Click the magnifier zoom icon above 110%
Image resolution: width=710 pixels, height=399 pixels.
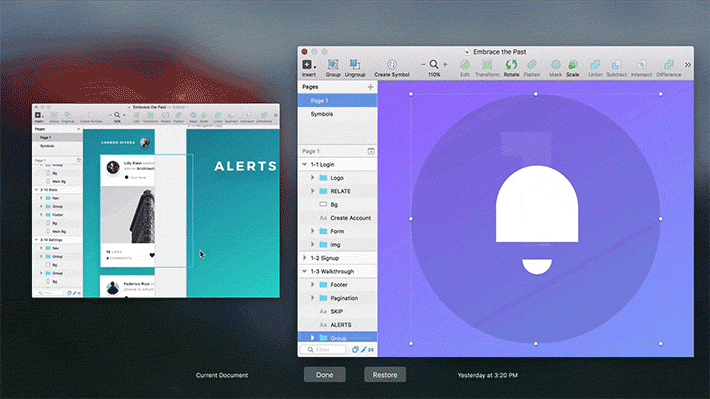pos(434,64)
